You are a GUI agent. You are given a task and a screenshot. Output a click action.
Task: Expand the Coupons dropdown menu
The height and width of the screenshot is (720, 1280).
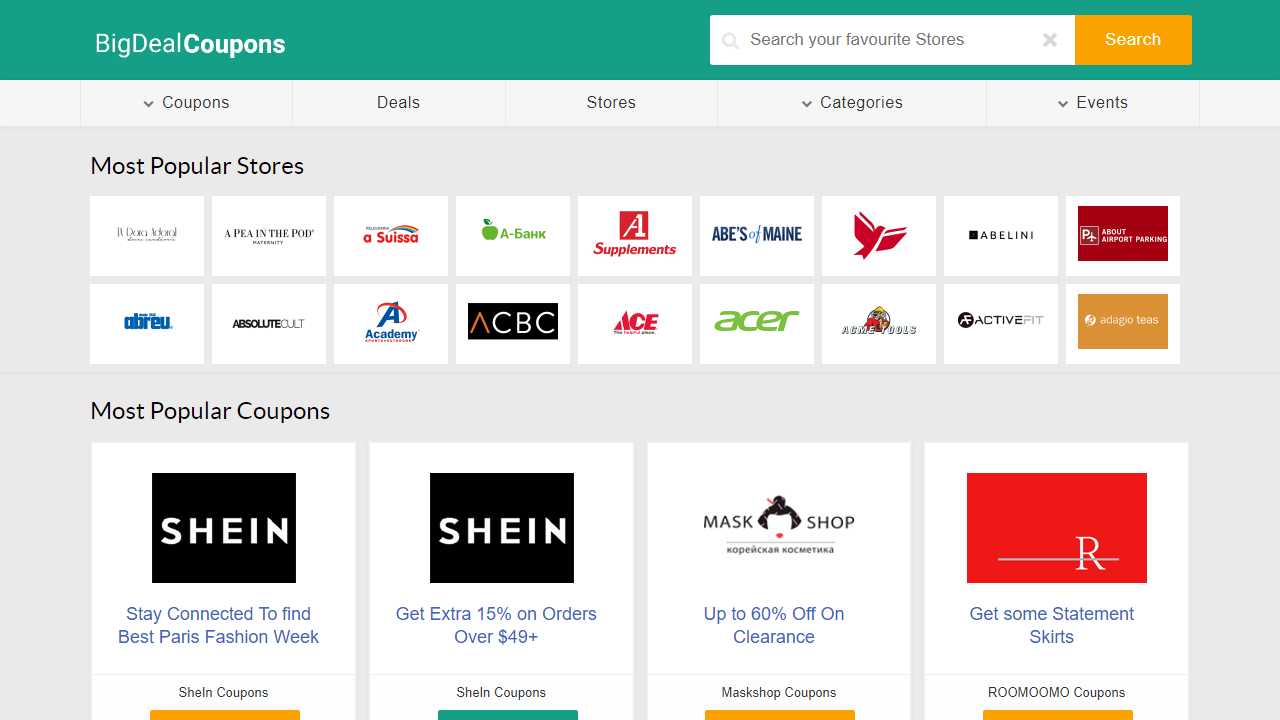click(186, 103)
